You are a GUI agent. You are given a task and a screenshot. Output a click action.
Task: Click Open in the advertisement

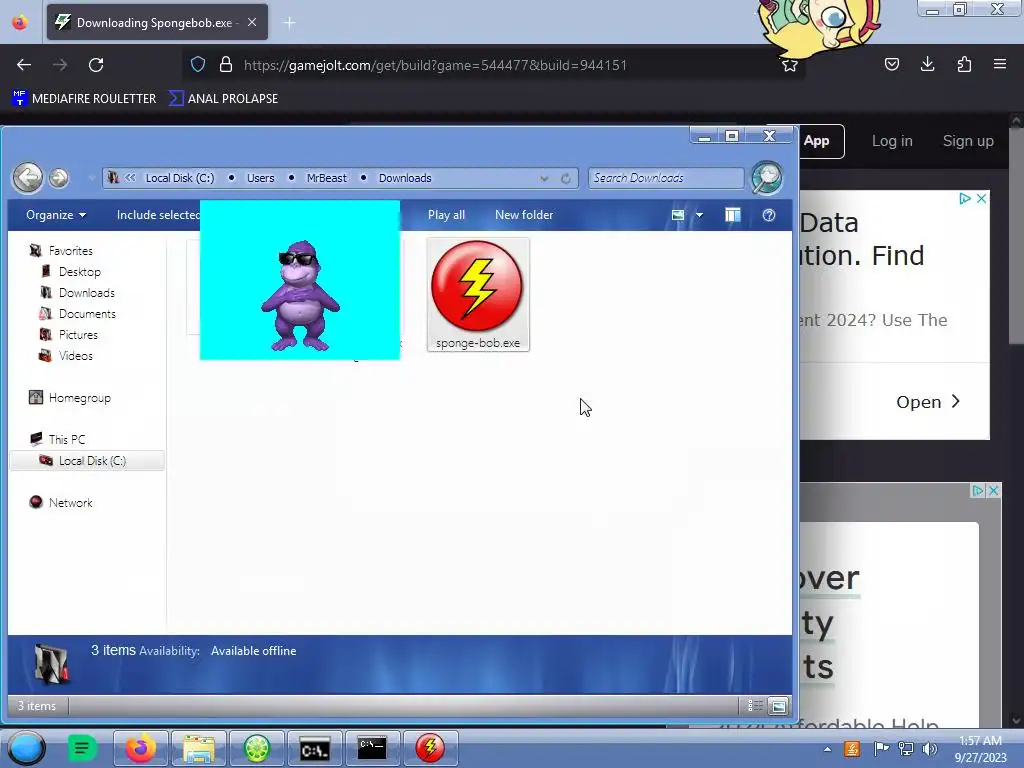tap(928, 402)
